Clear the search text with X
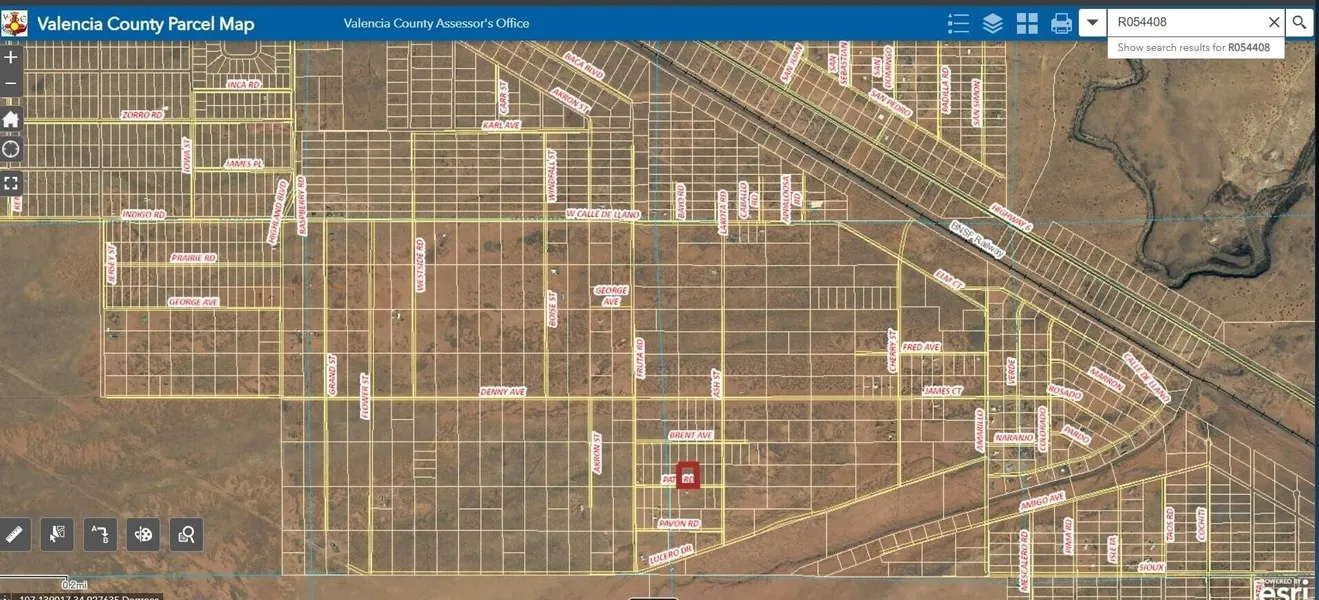This screenshot has height=600, width=1319. 1273,22
